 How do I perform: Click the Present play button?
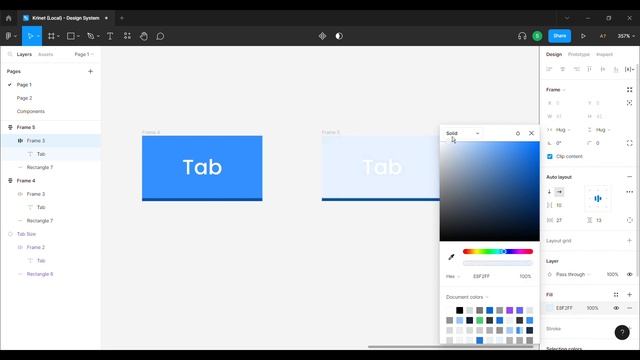[x=583, y=36]
